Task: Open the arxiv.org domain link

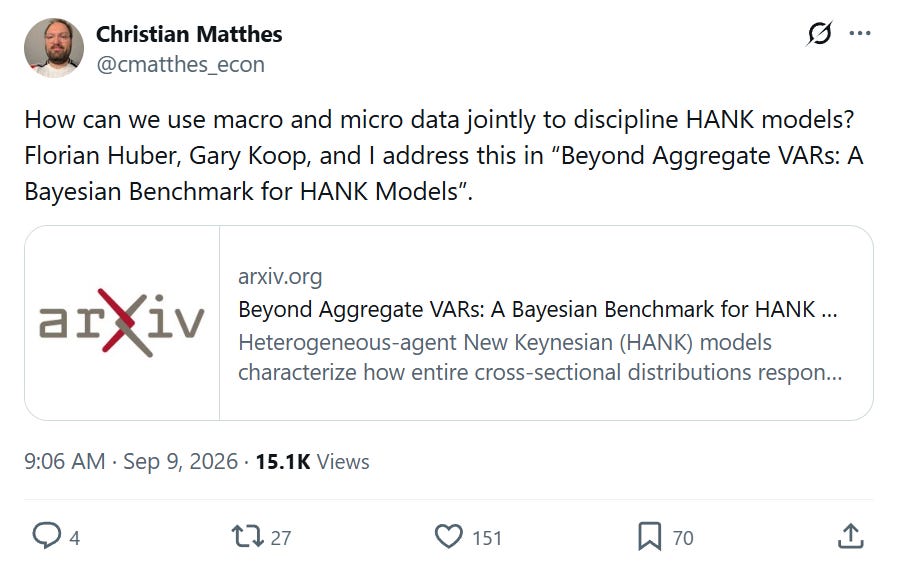Action: [x=280, y=276]
